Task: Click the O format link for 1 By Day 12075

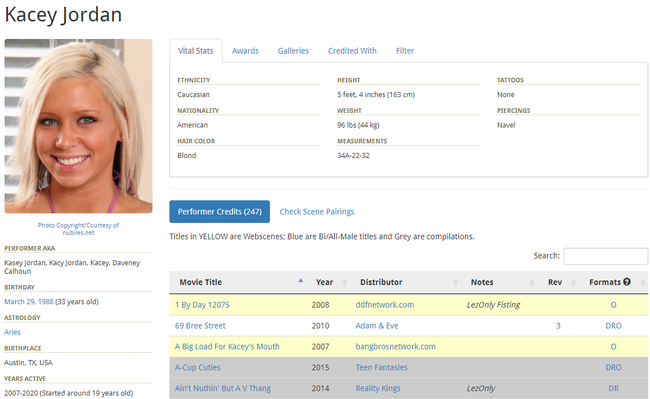Action: click(614, 305)
